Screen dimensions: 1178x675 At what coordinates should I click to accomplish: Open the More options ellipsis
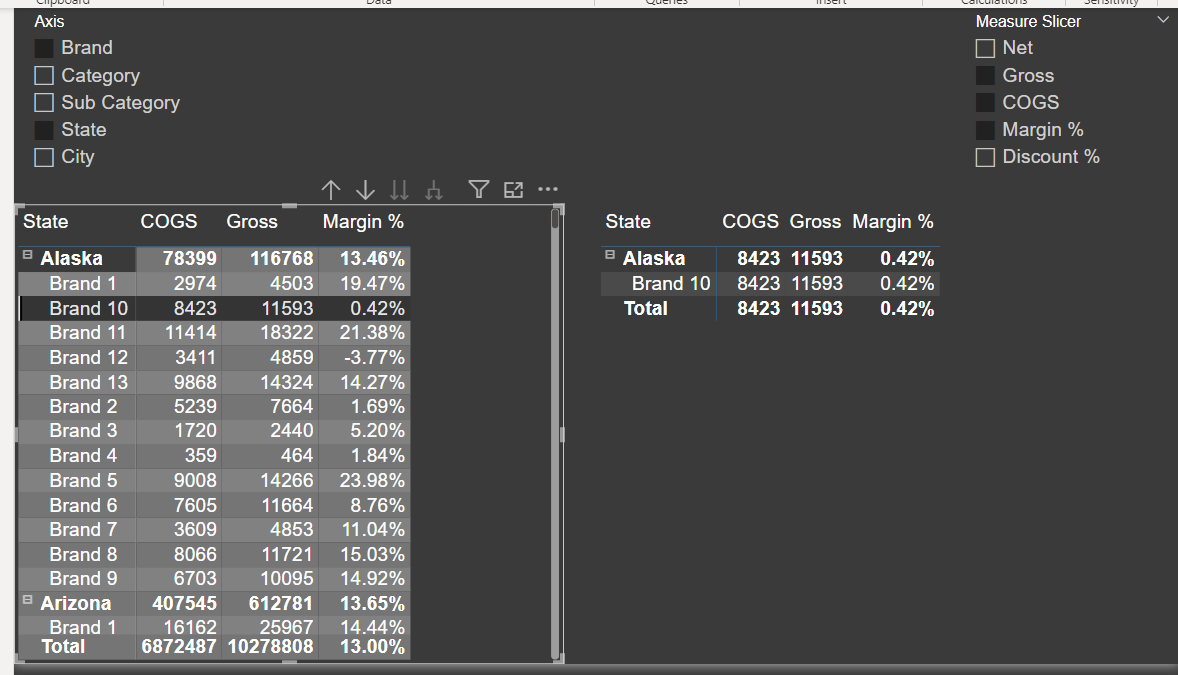point(548,189)
